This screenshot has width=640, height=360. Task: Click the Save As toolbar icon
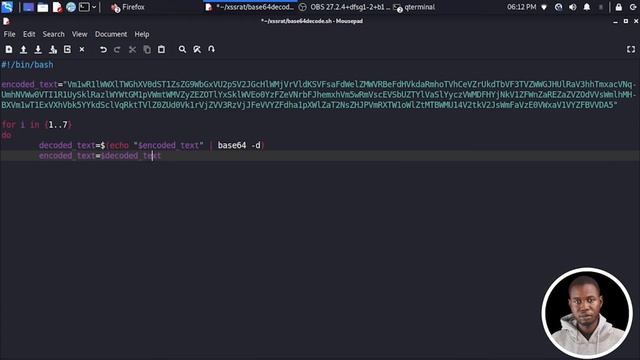(x=53, y=49)
